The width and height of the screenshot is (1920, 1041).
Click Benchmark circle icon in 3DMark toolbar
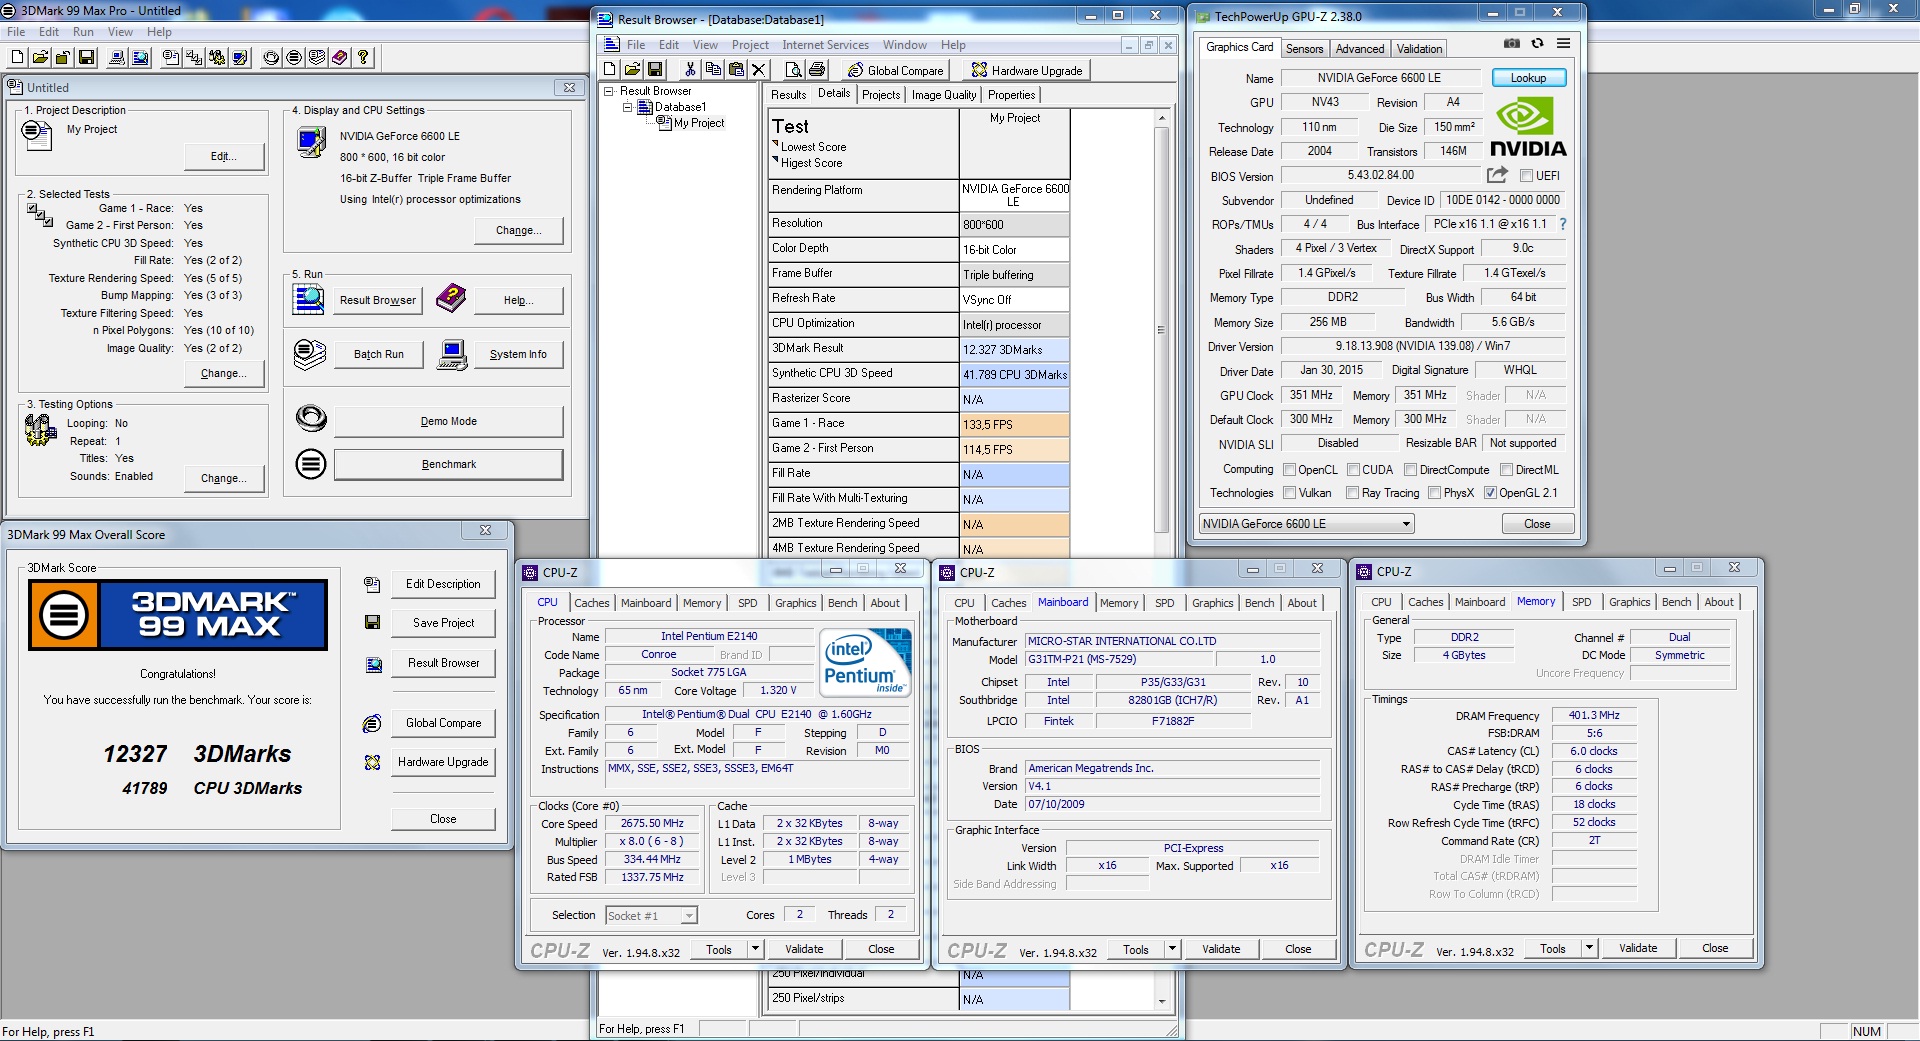point(294,57)
